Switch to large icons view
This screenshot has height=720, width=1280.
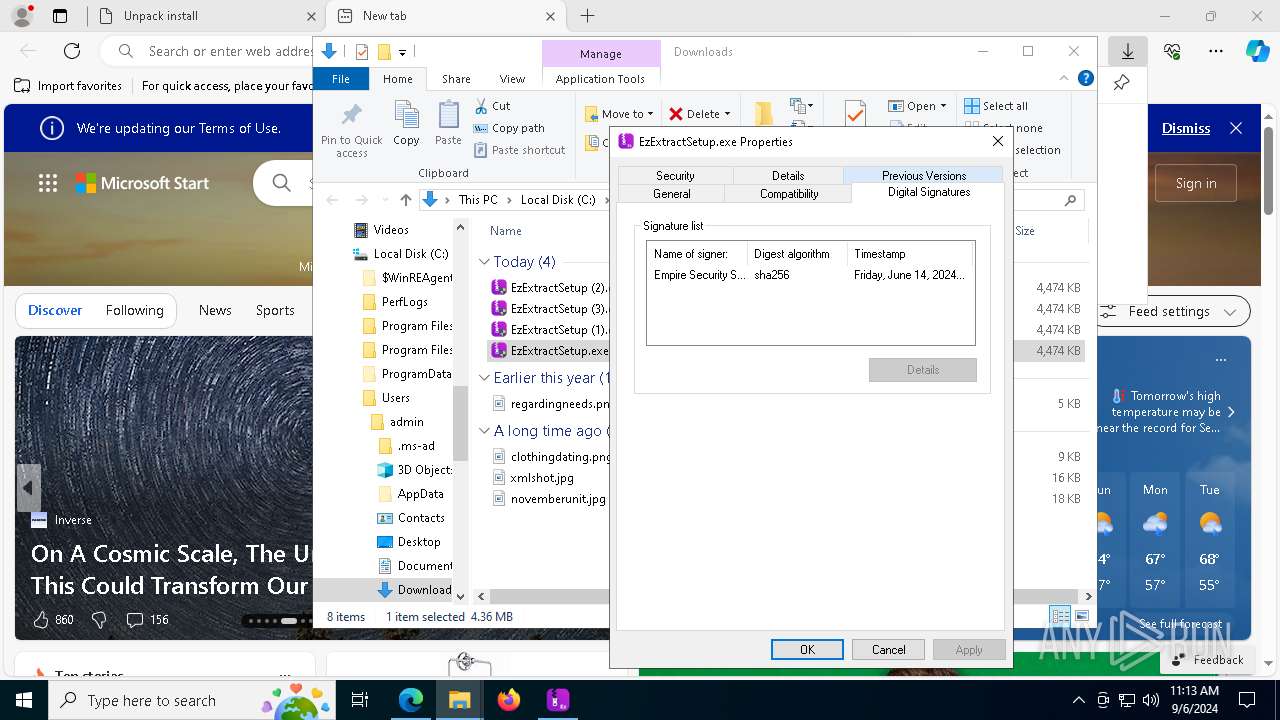click(x=1082, y=616)
